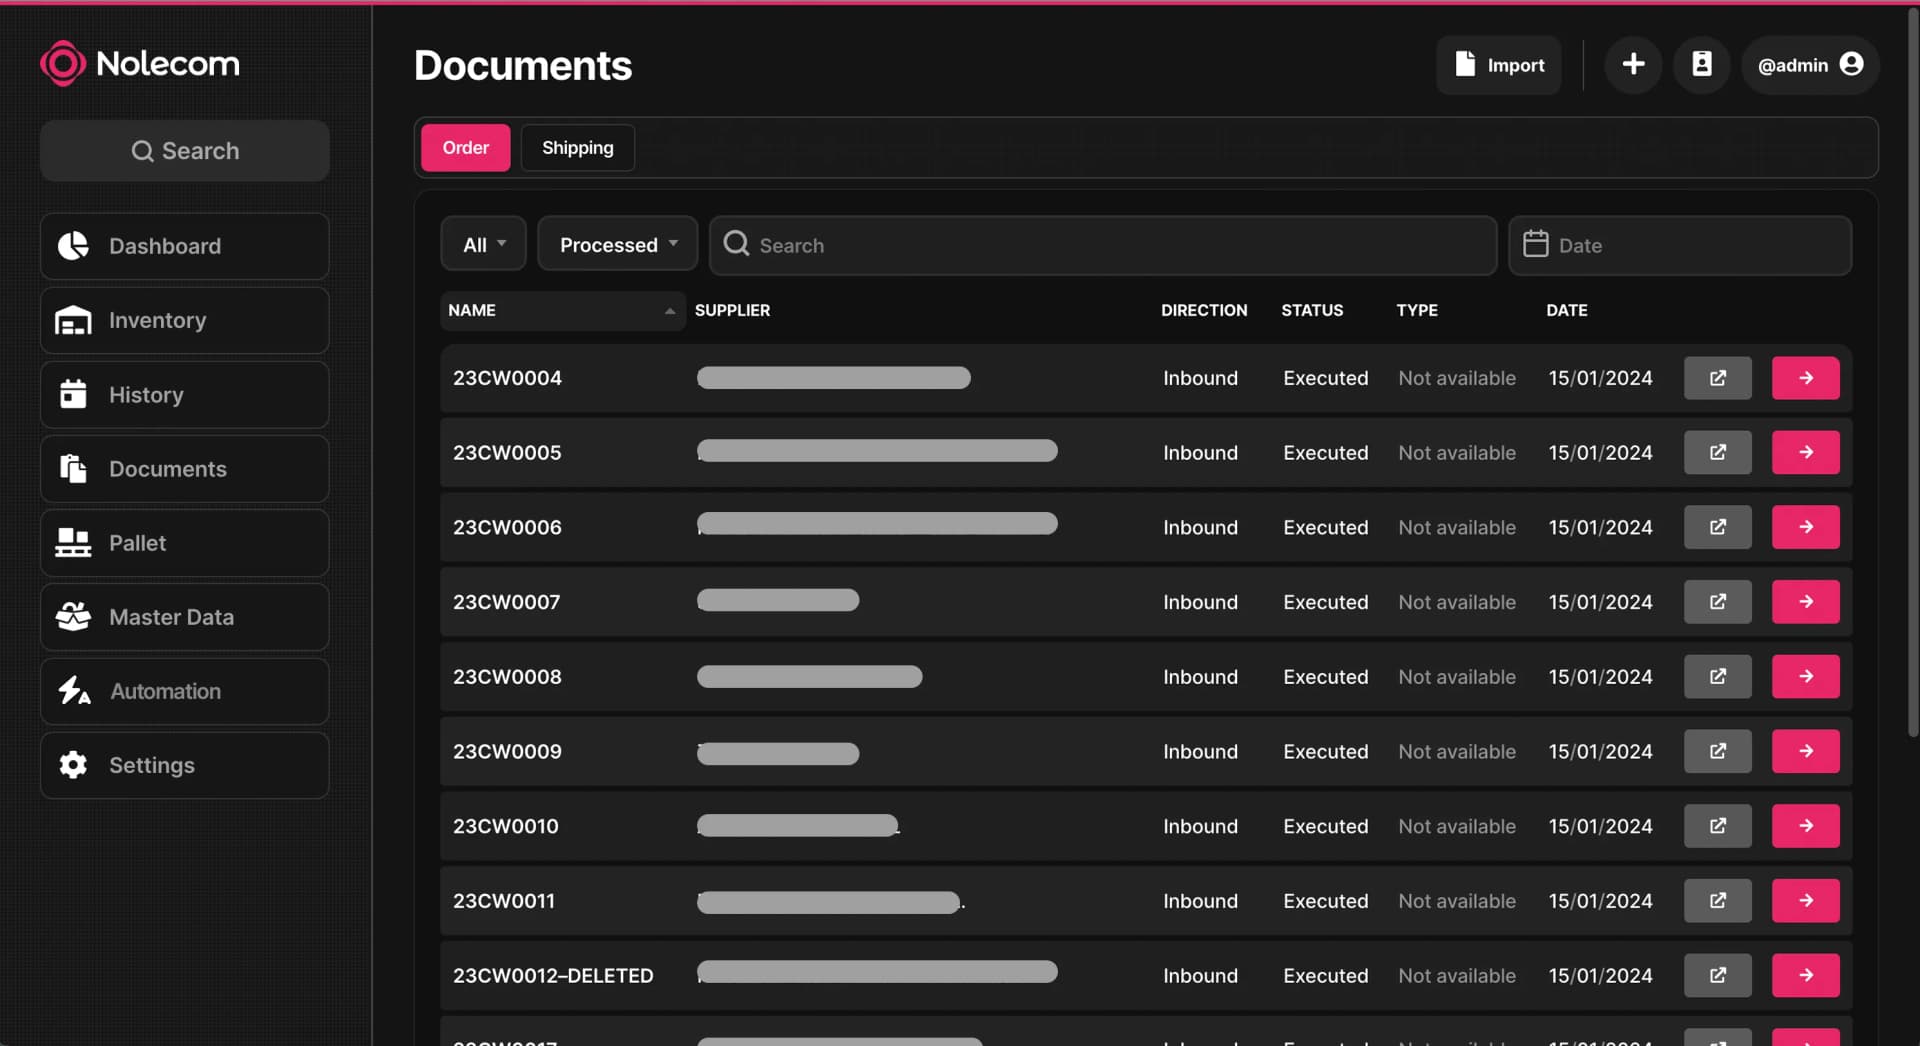Switch to the Shipping tab
1920x1046 pixels.
pos(577,148)
